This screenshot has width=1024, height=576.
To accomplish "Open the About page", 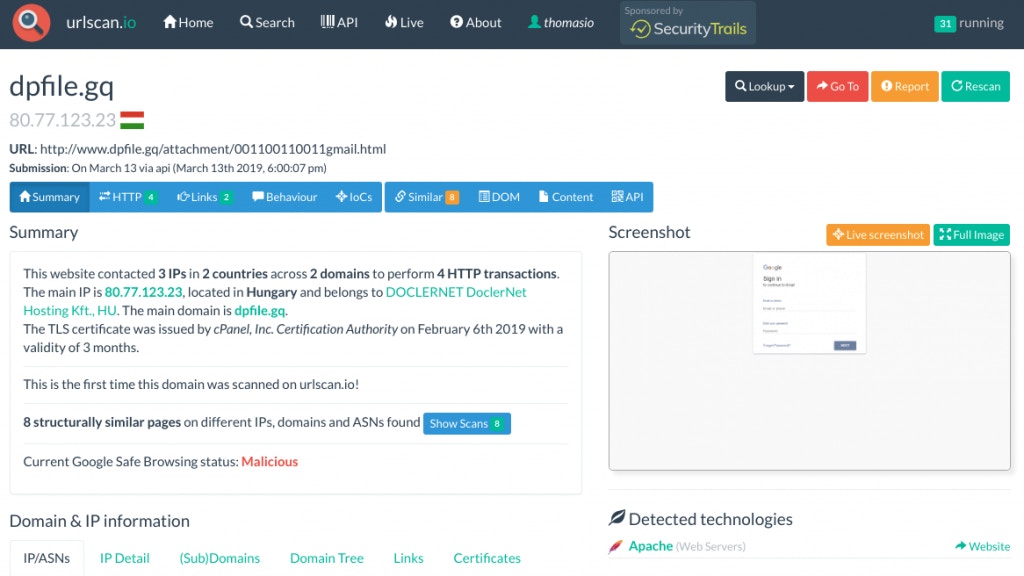I will click(x=475, y=22).
